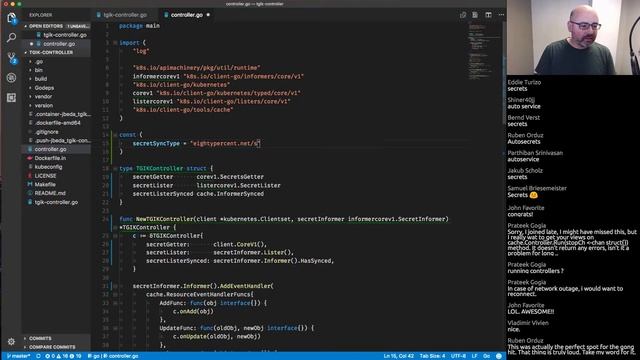Image resolution: width=640 pixels, height=360 pixels.
Task: Select the controller.go editor tab
Action: [187, 15]
